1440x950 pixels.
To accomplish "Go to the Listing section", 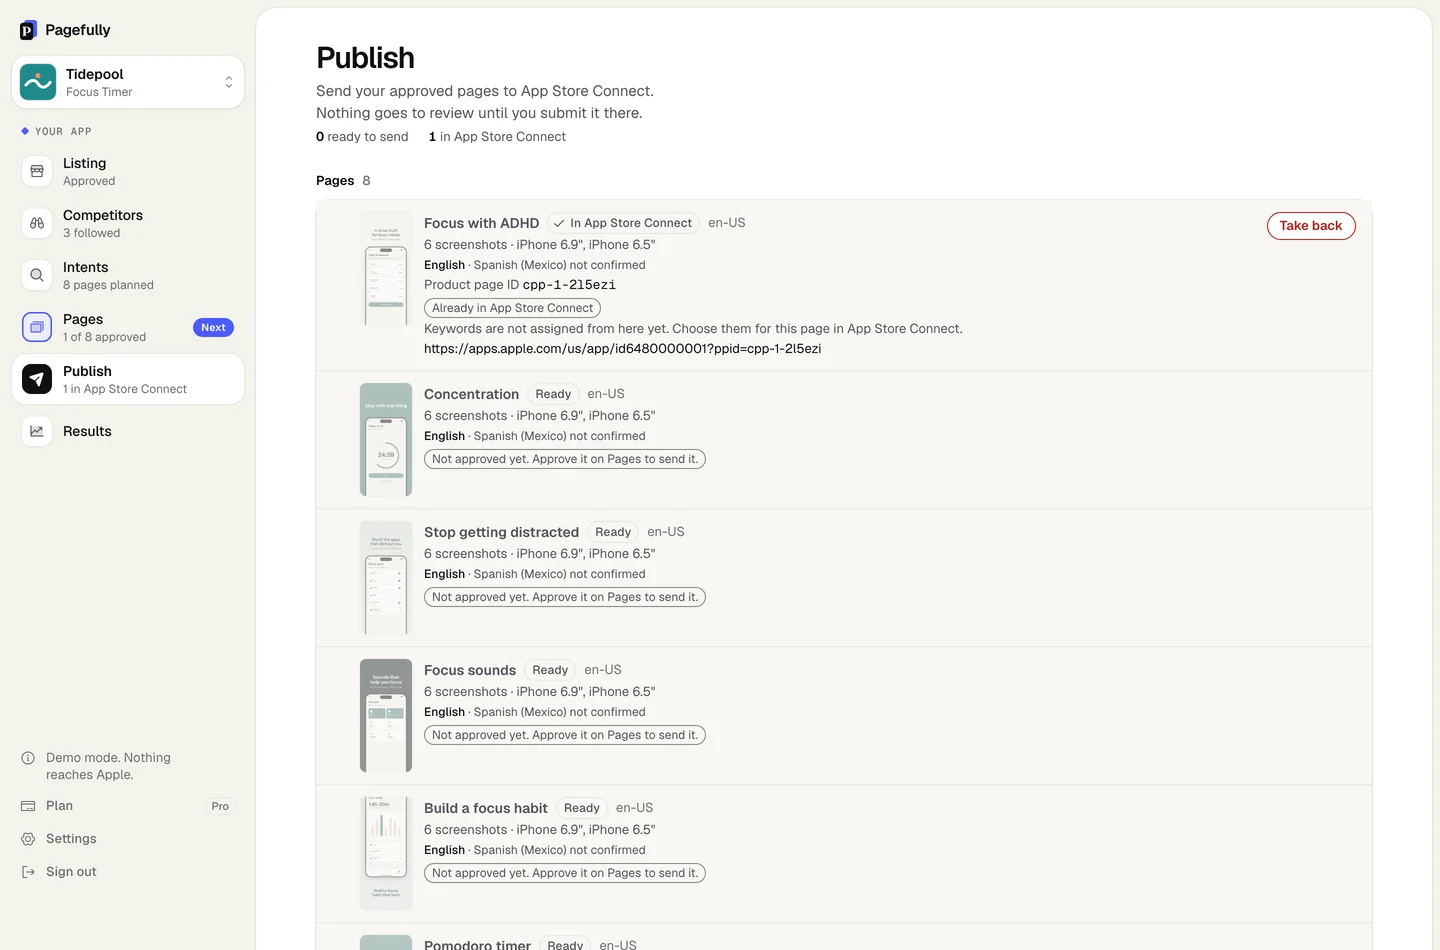I will click(128, 171).
